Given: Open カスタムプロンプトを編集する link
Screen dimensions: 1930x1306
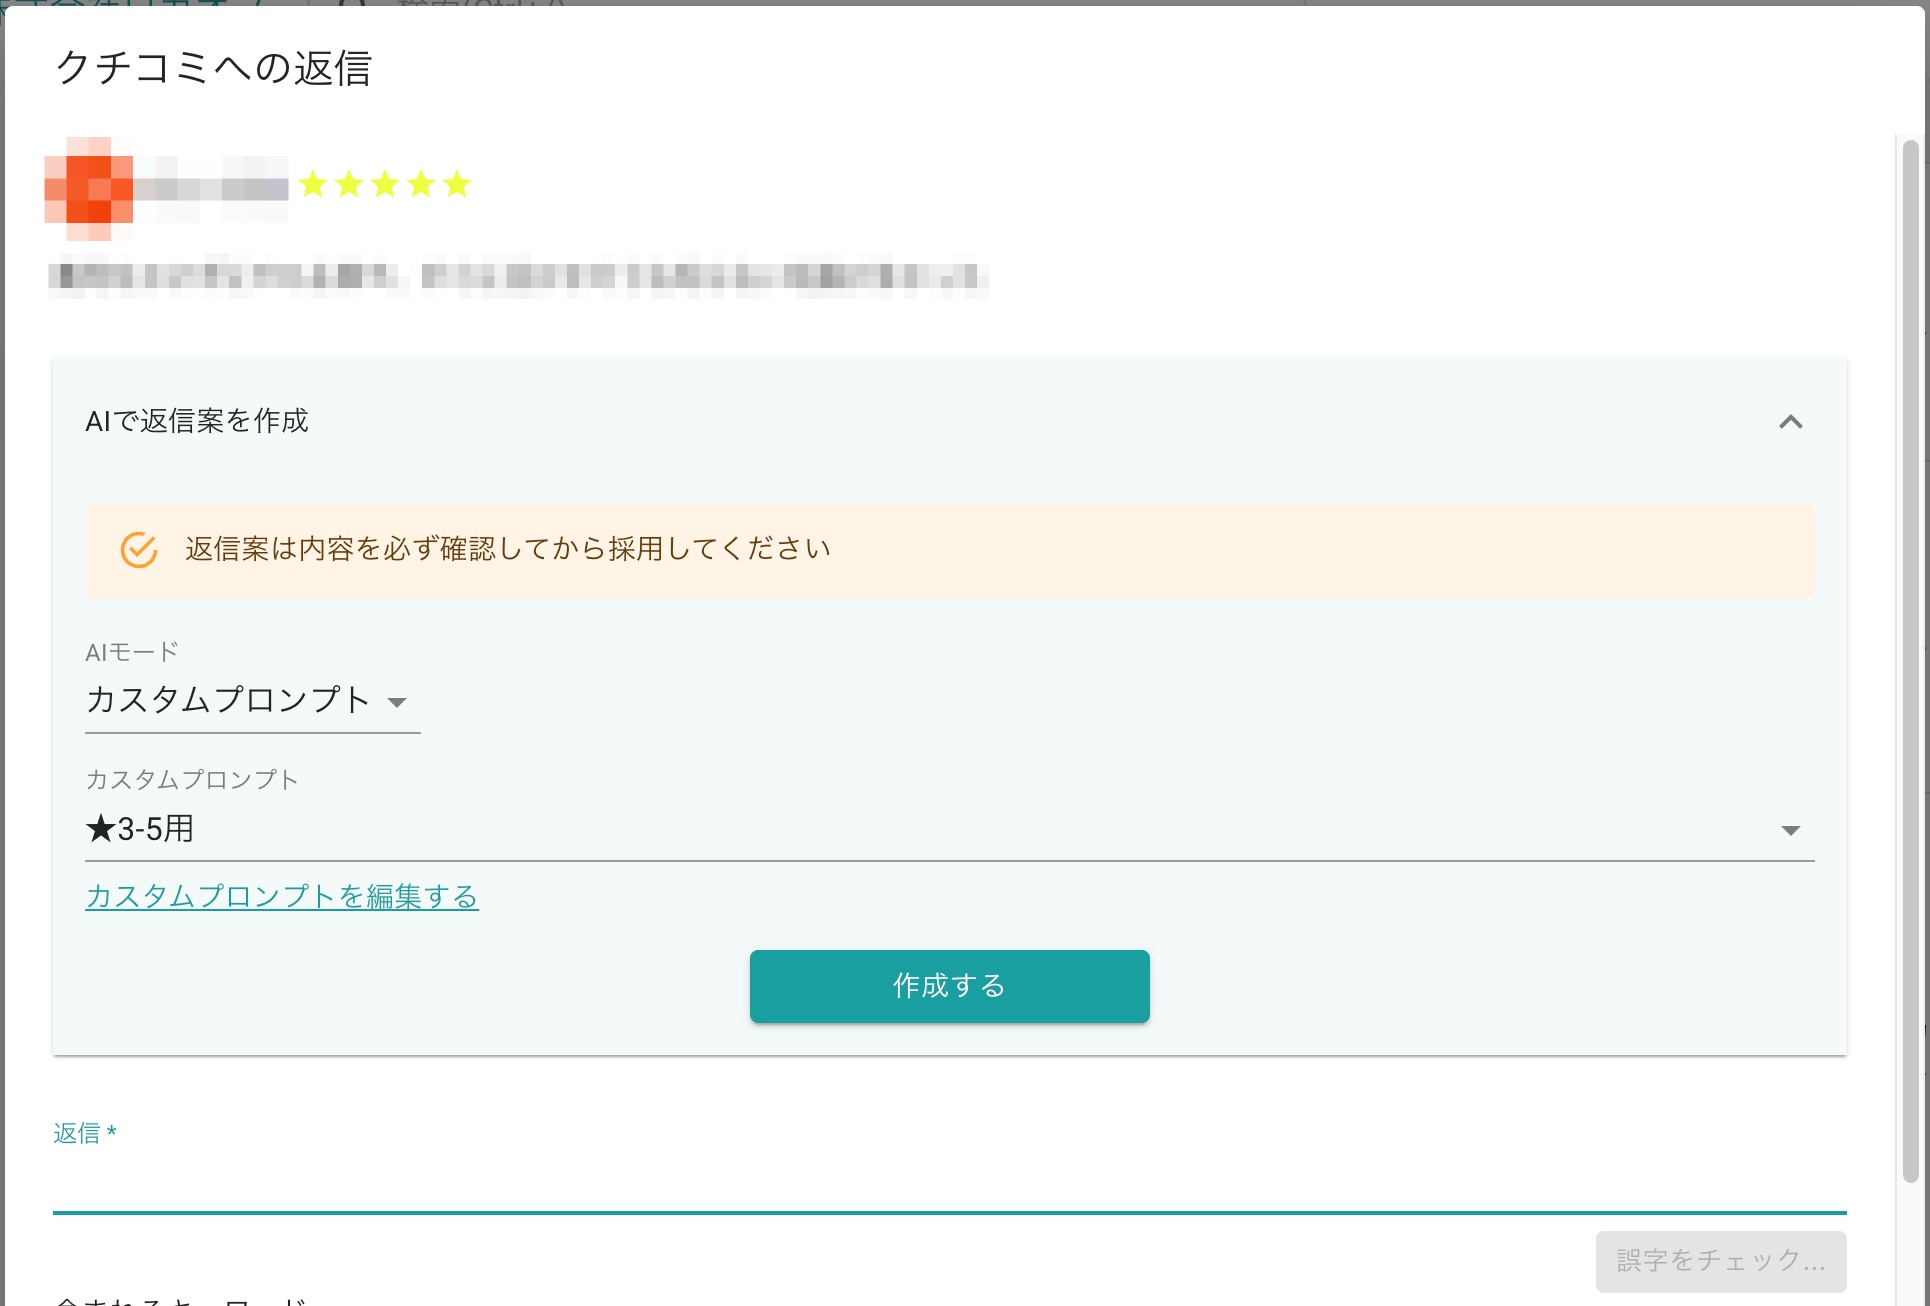Looking at the screenshot, I should tap(282, 896).
